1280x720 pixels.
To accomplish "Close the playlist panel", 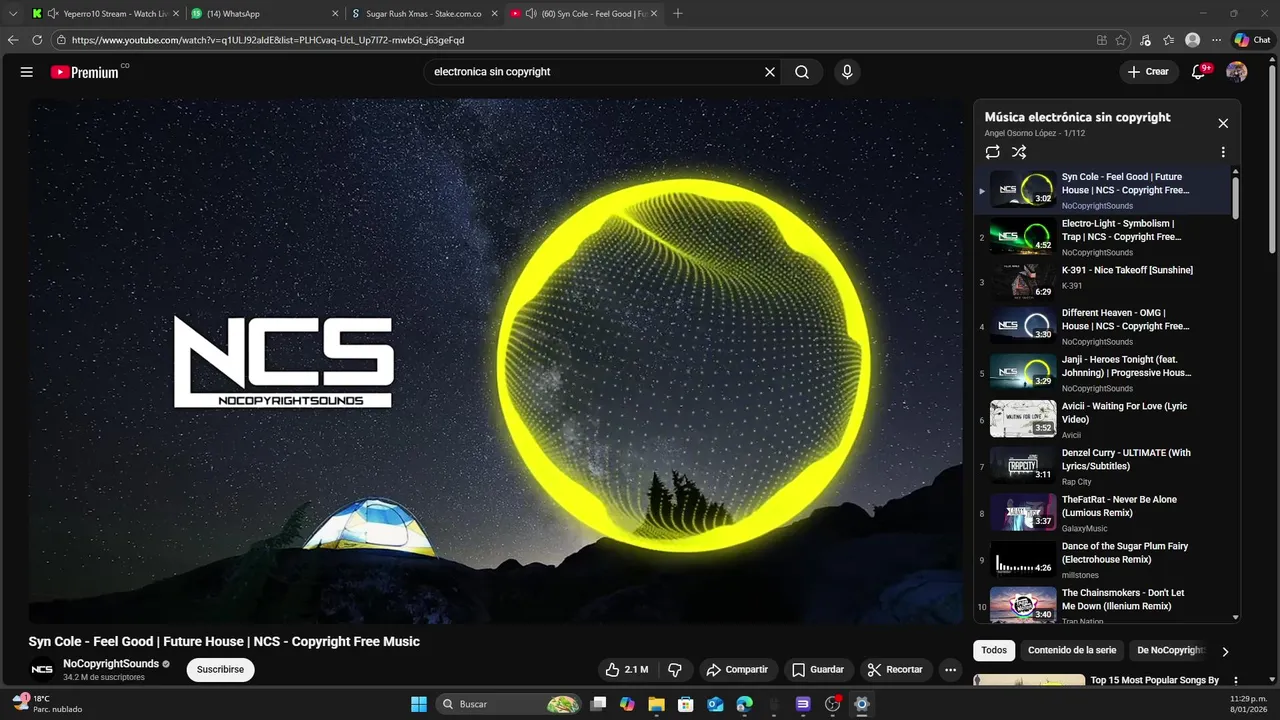I will tap(1223, 123).
